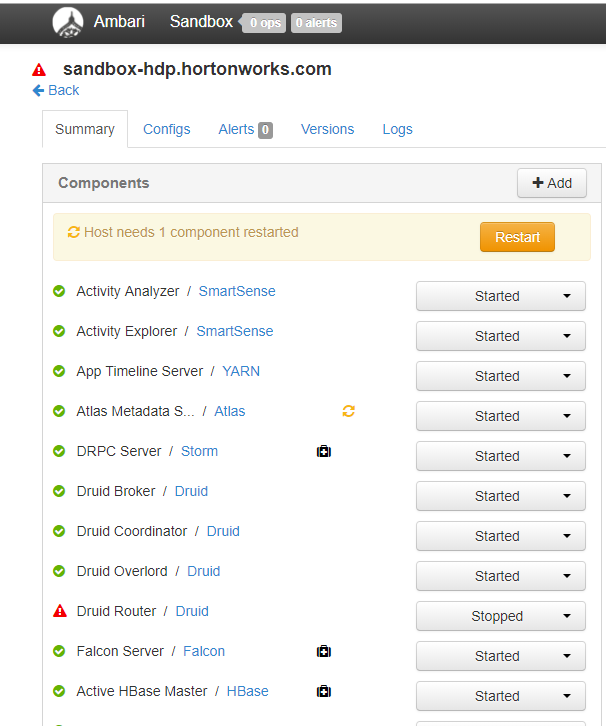Viewport: 606px width, 726px height.
Task: Open the Druid Router Stopped dropdown
Action: [x=501, y=616]
